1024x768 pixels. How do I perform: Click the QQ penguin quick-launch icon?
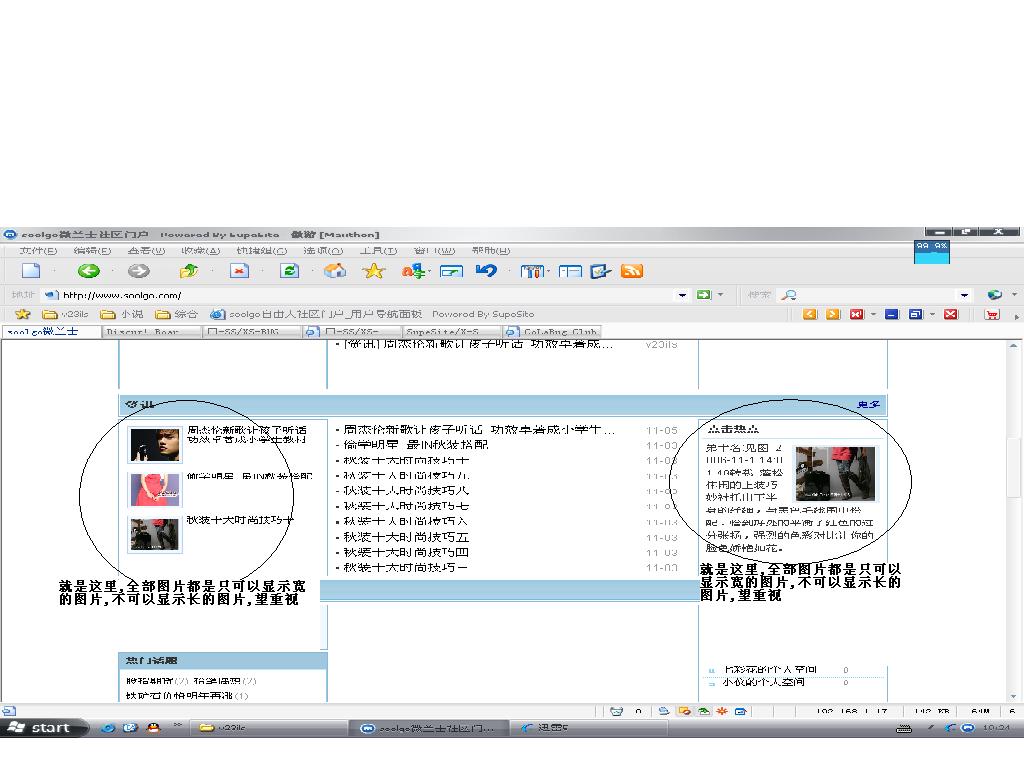point(153,728)
